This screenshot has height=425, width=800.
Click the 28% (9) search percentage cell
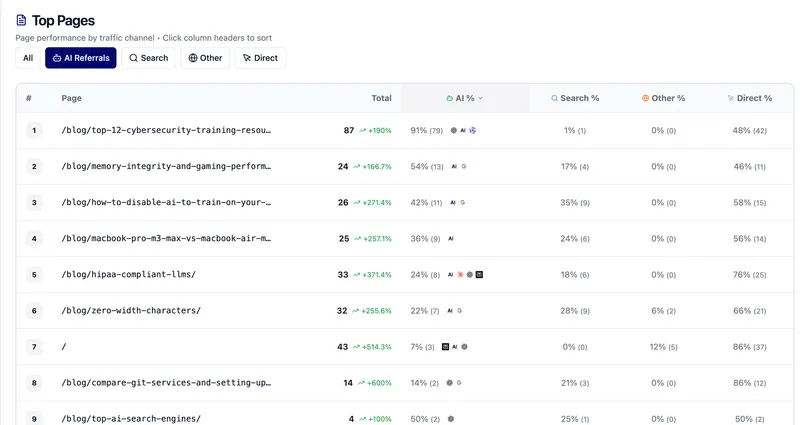click(575, 311)
